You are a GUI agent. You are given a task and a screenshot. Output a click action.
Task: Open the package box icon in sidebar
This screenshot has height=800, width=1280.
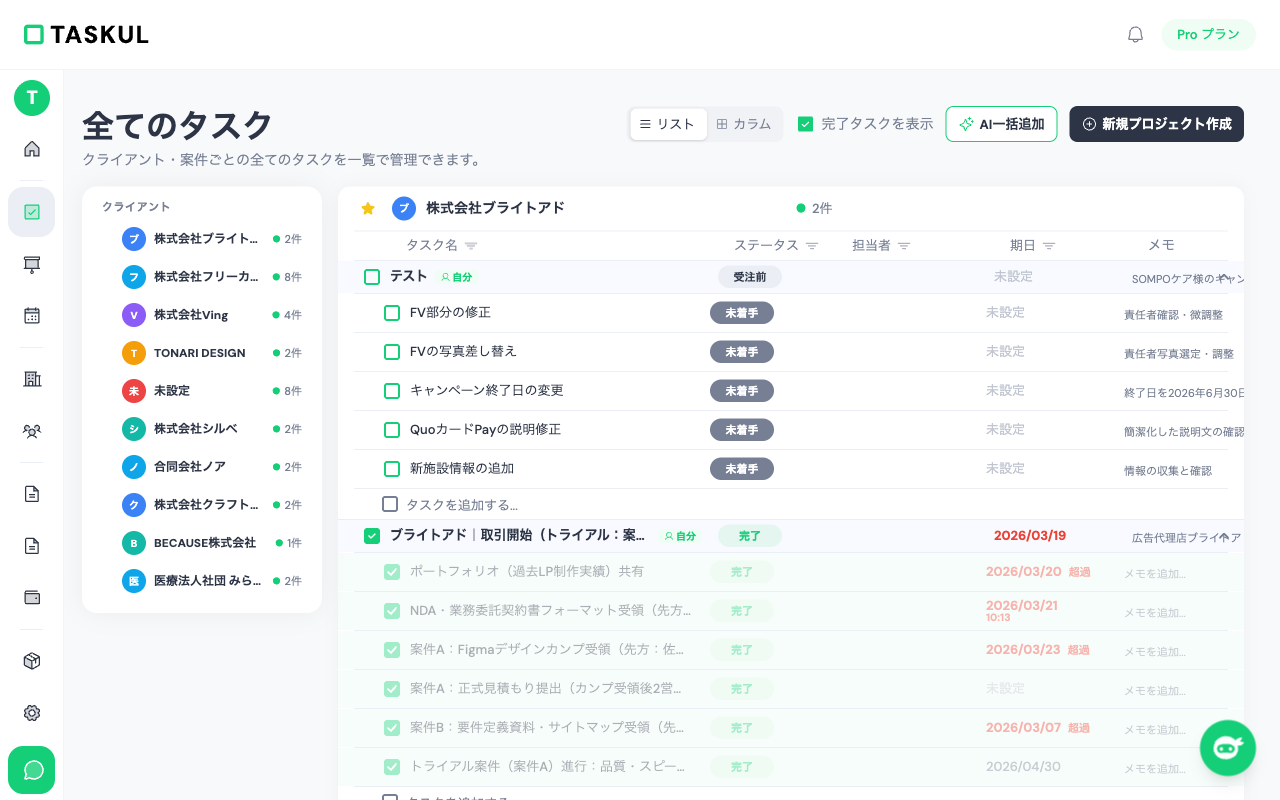pyautogui.click(x=32, y=661)
